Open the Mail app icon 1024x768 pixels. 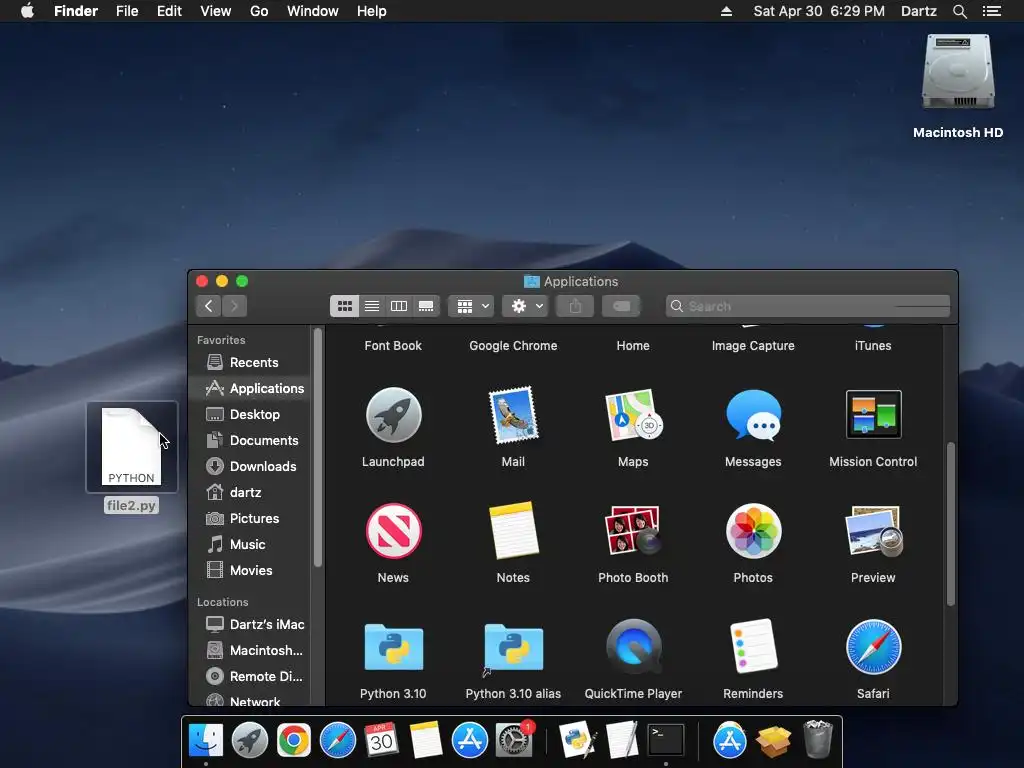pyautogui.click(x=513, y=415)
